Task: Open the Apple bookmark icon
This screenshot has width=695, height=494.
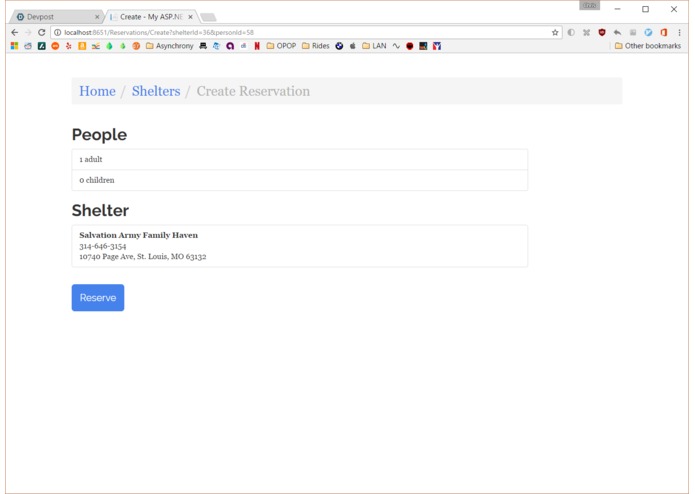Action: [x=353, y=46]
